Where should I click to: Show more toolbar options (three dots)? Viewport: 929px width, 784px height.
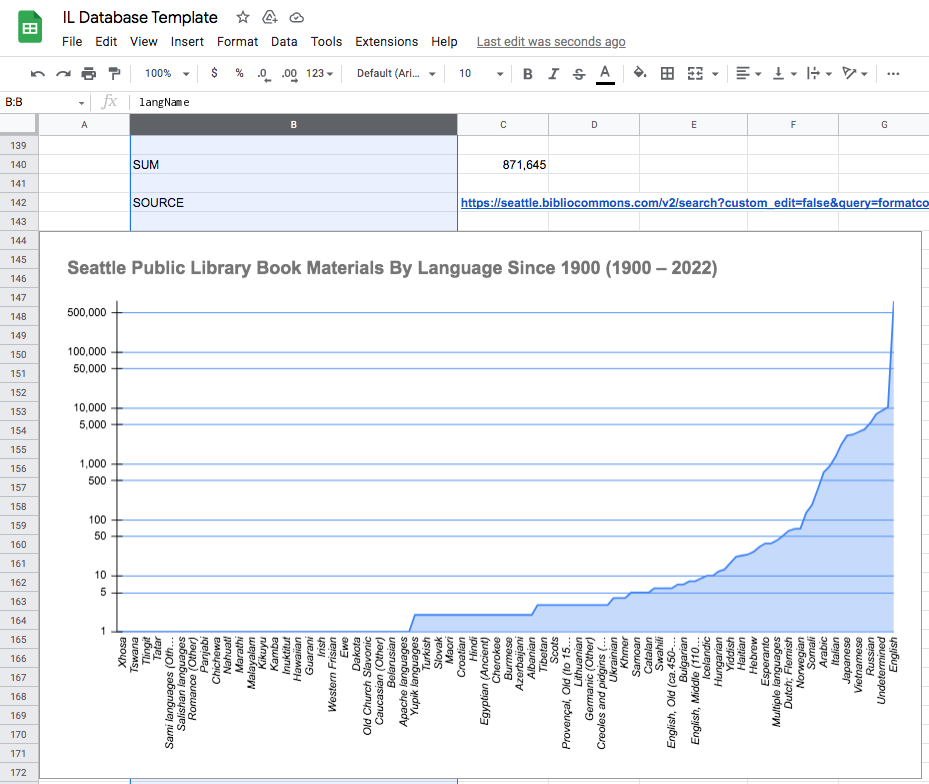893,73
